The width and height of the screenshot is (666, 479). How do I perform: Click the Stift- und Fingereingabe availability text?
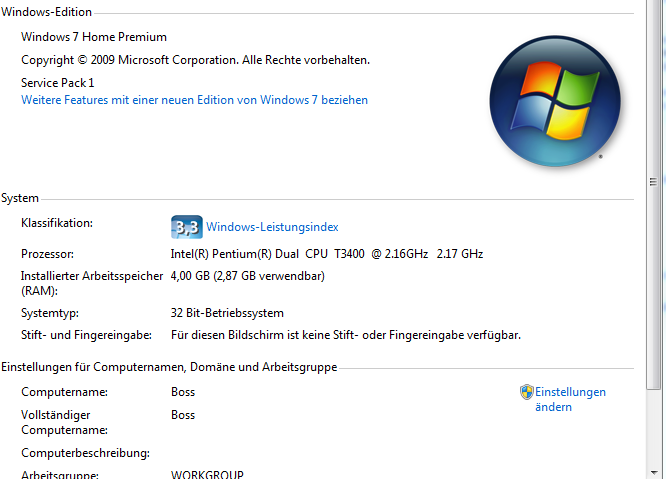coord(346,335)
